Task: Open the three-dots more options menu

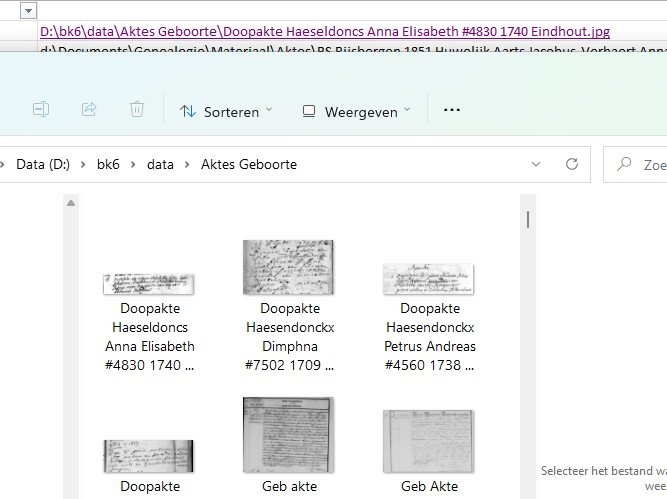Action: pos(451,110)
